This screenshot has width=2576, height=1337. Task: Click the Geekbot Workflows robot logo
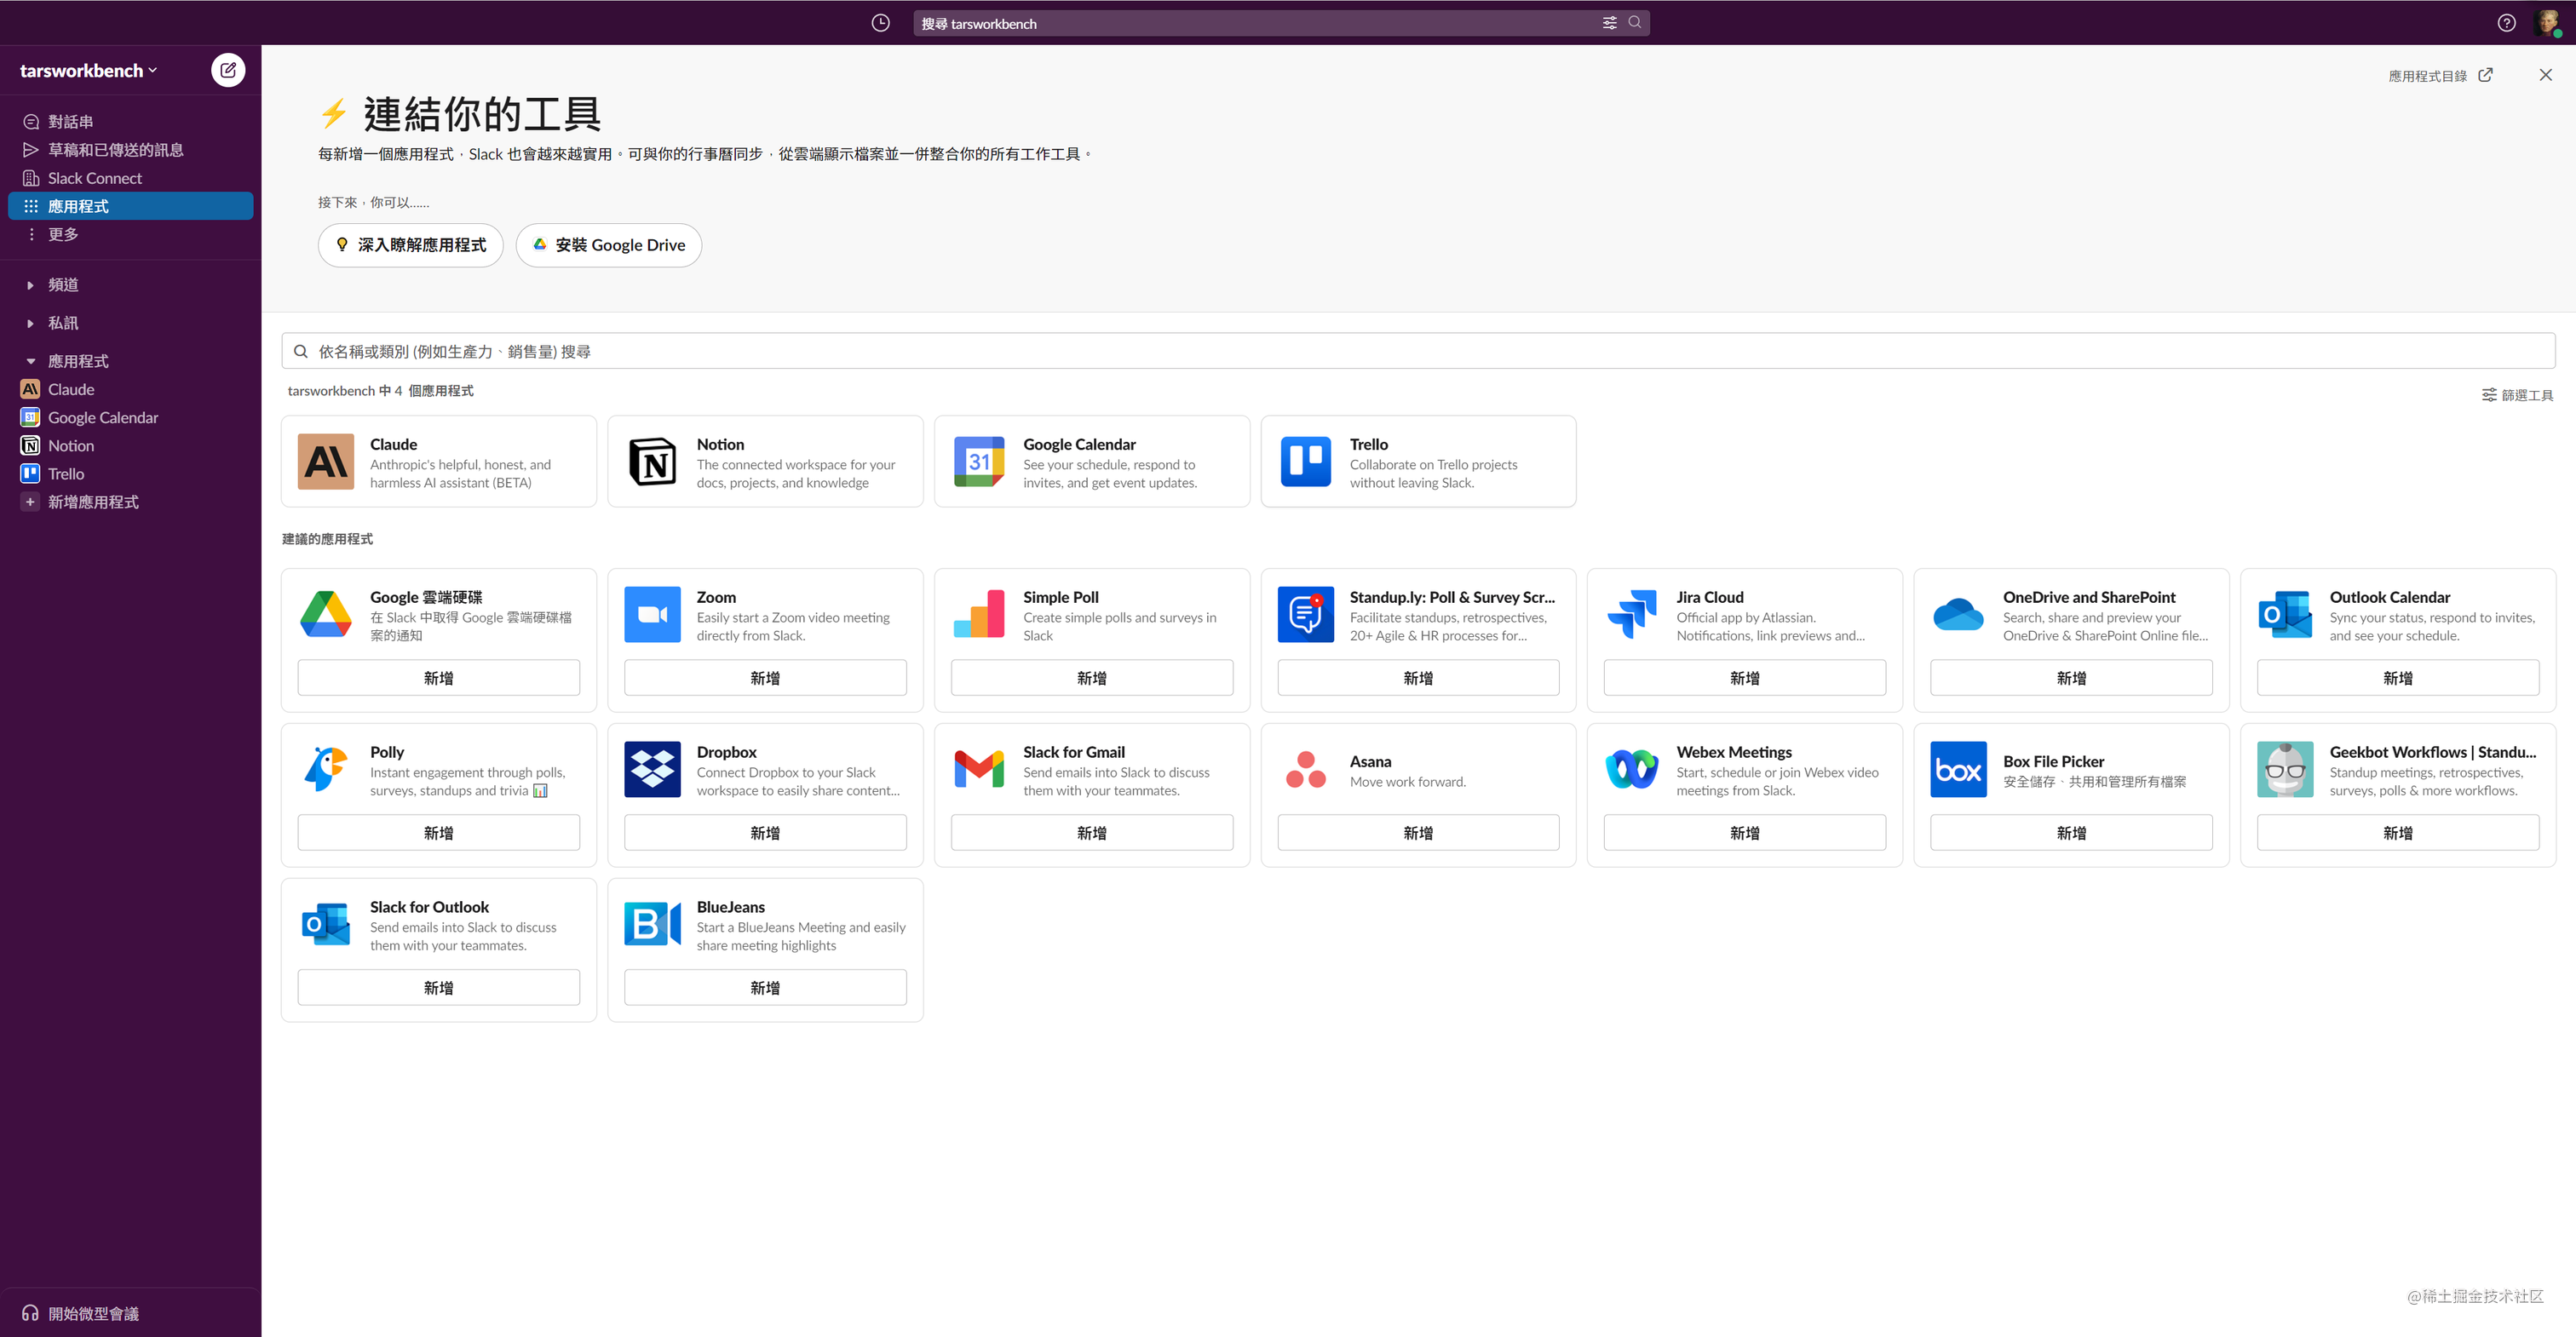tap(2285, 769)
